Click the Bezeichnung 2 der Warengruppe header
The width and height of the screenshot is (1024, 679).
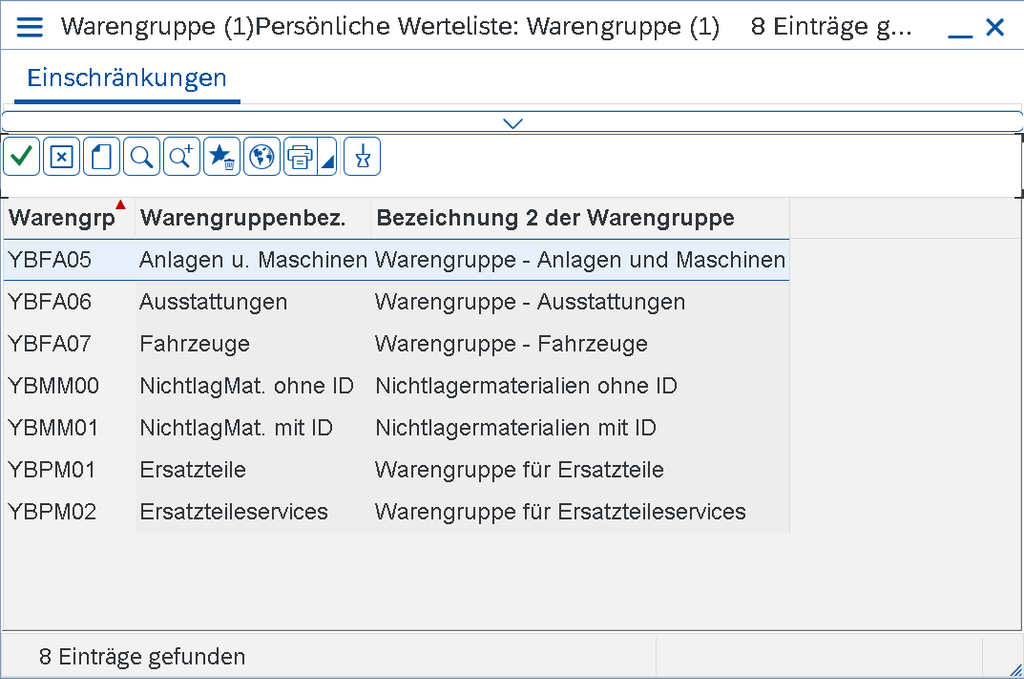click(x=580, y=217)
